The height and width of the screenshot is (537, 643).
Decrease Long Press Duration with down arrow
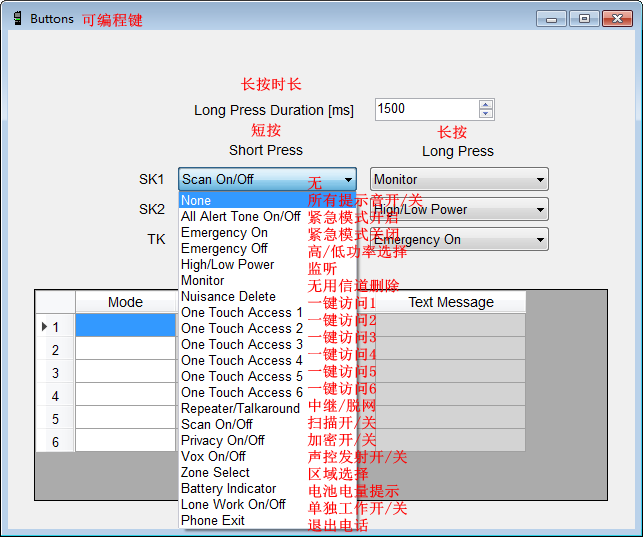486,113
